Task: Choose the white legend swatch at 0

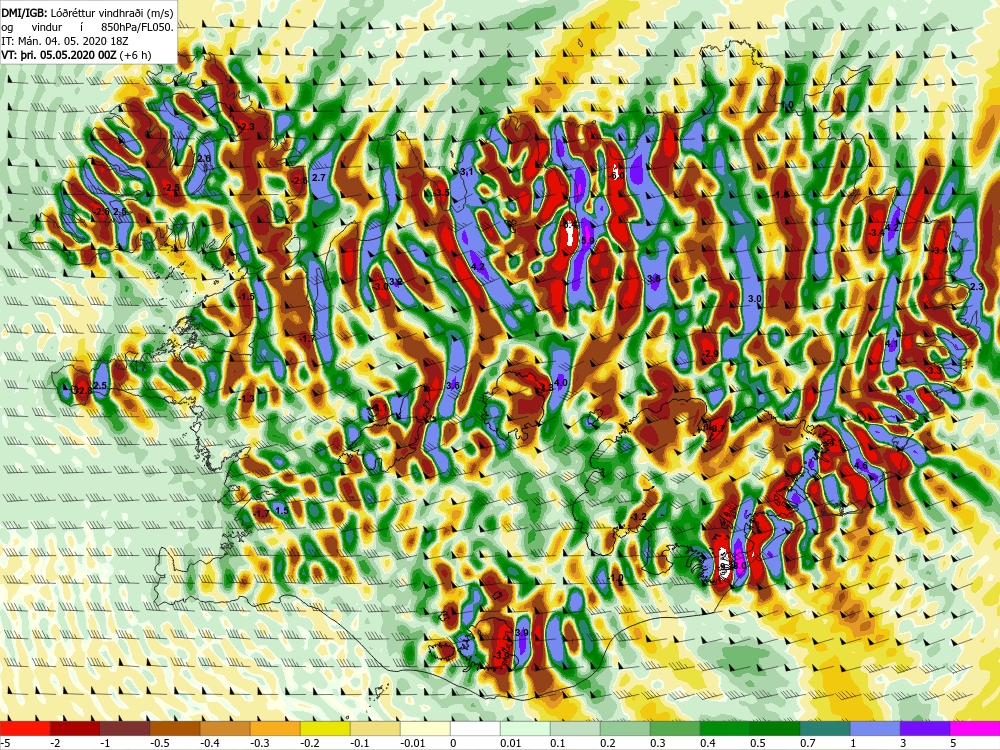Action: click(475, 728)
